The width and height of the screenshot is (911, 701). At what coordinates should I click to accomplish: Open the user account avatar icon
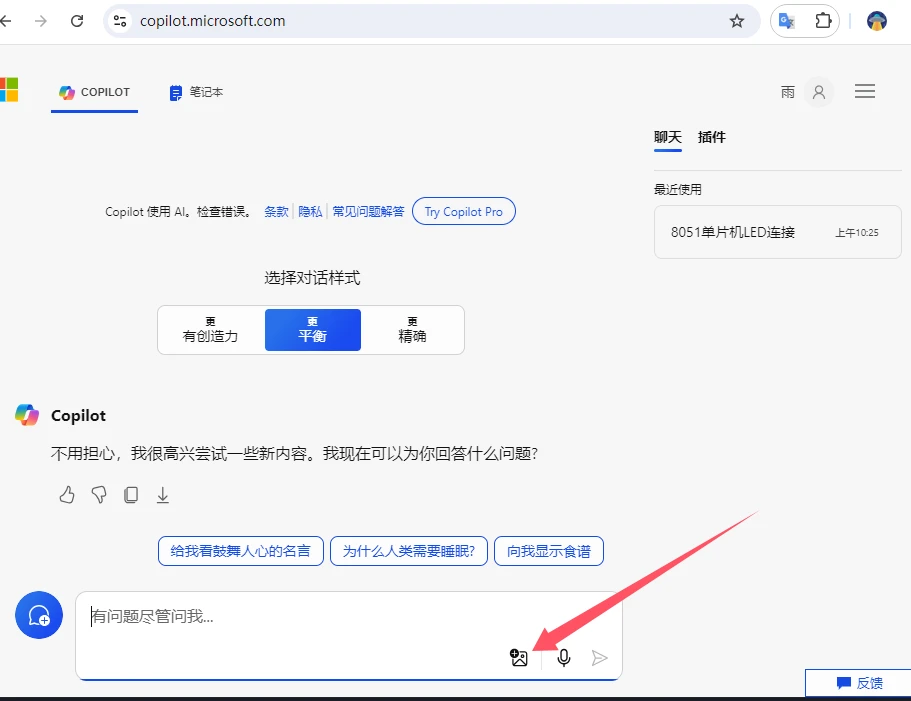[x=819, y=92]
